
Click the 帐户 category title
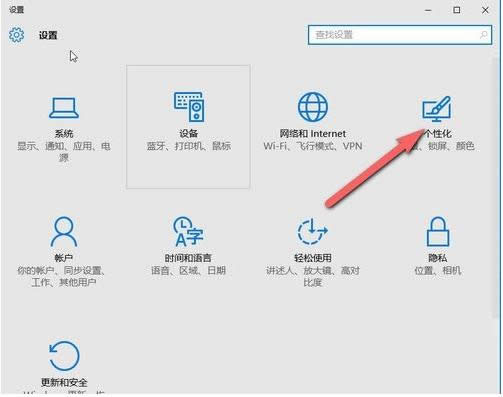(64, 258)
